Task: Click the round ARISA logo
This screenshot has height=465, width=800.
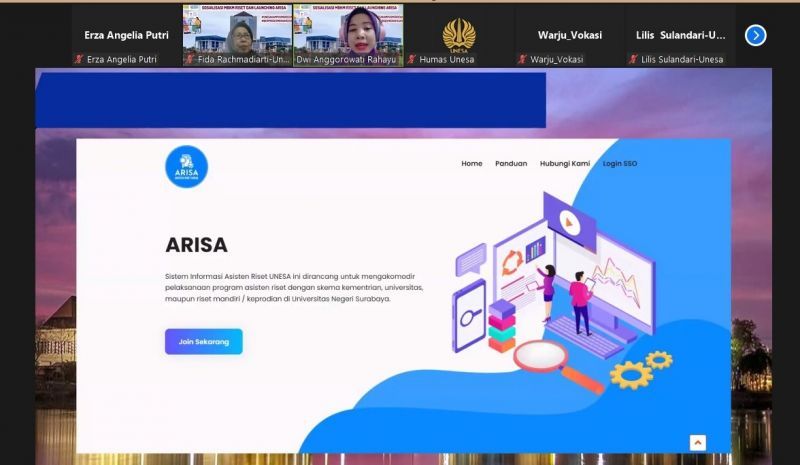Action: pyautogui.click(x=186, y=167)
